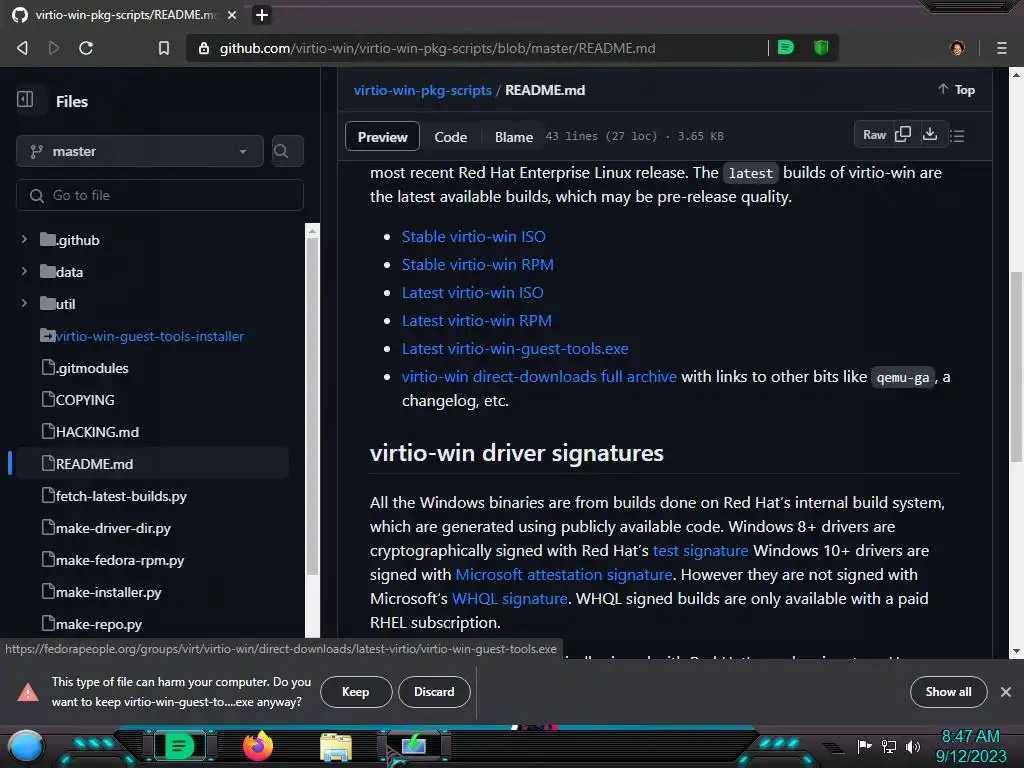This screenshot has width=1024, height=768.
Task: Open the Start orb on the taskbar
Action: point(26,746)
